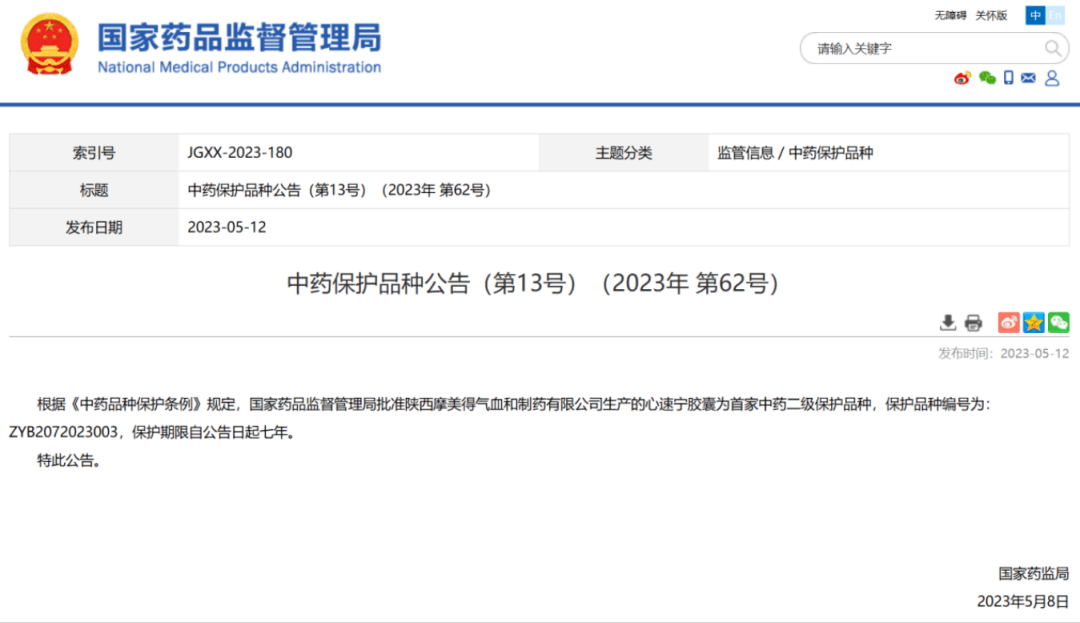This screenshot has width=1080, height=623.
Task: Click the search magnifier icon
Action: click(x=1052, y=48)
